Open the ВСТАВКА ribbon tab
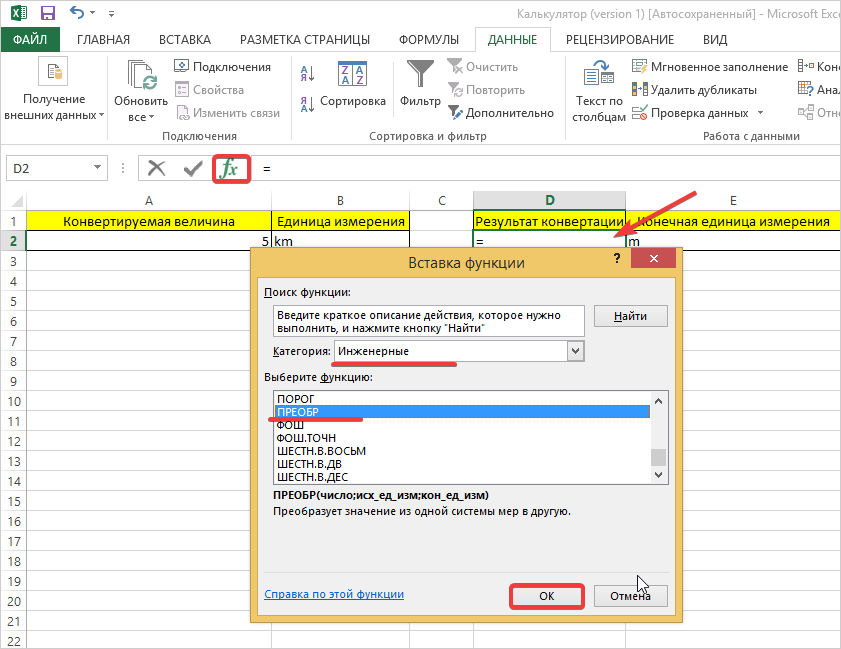Screen dimensions: 841x649 pyautogui.click(x=185, y=40)
